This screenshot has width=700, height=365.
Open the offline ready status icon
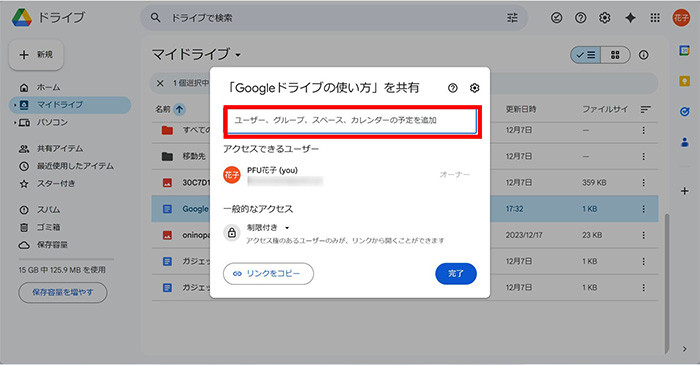click(x=556, y=18)
